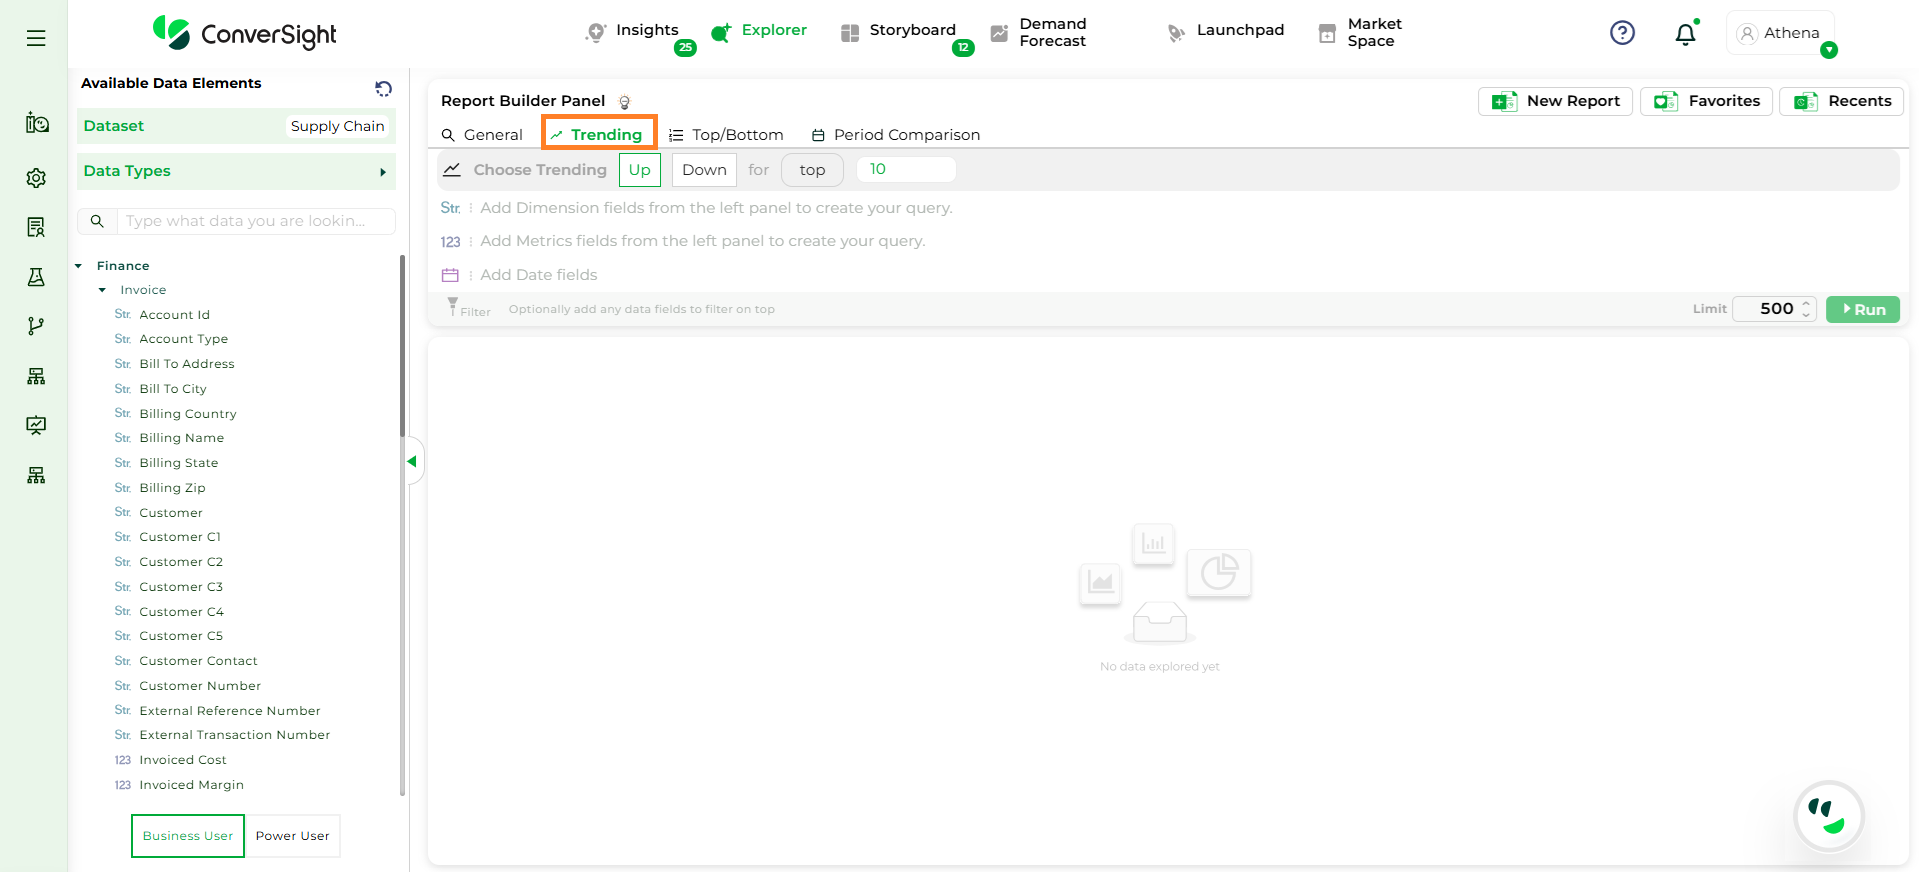Click the lab flask sidebar icon

point(36,277)
